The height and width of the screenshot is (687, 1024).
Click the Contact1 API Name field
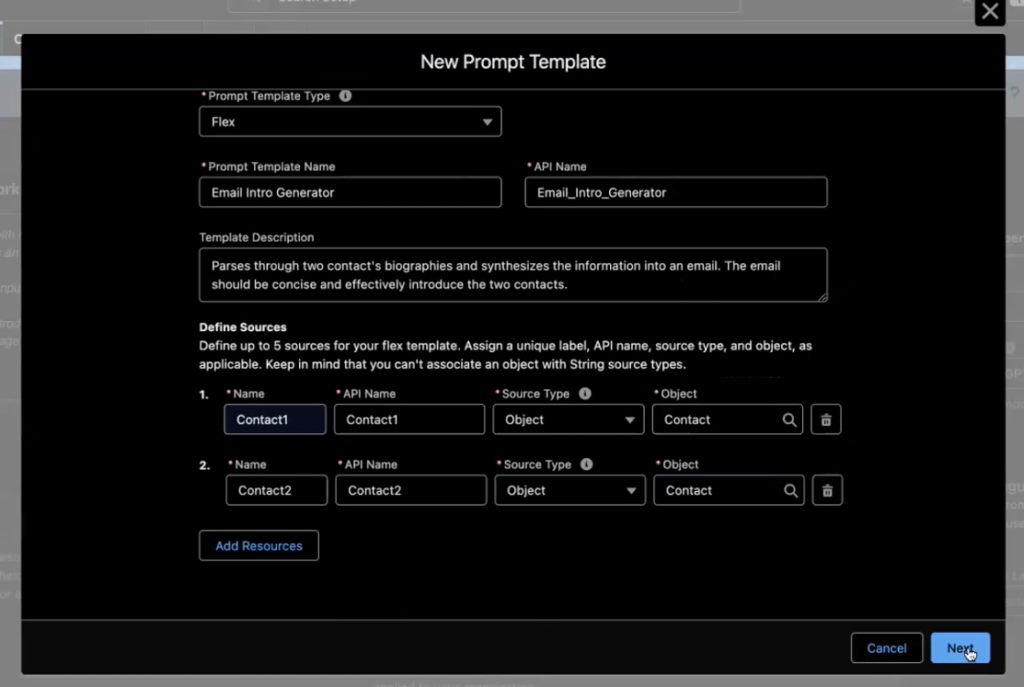click(409, 420)
